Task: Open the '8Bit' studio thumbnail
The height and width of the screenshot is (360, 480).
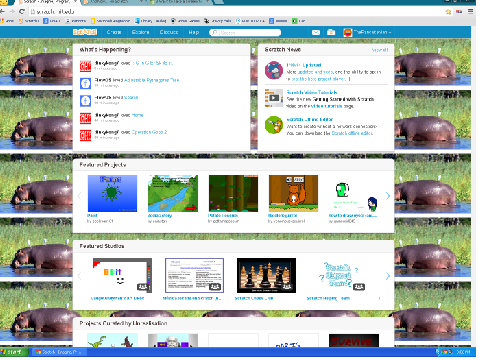Action: [122, 275]
